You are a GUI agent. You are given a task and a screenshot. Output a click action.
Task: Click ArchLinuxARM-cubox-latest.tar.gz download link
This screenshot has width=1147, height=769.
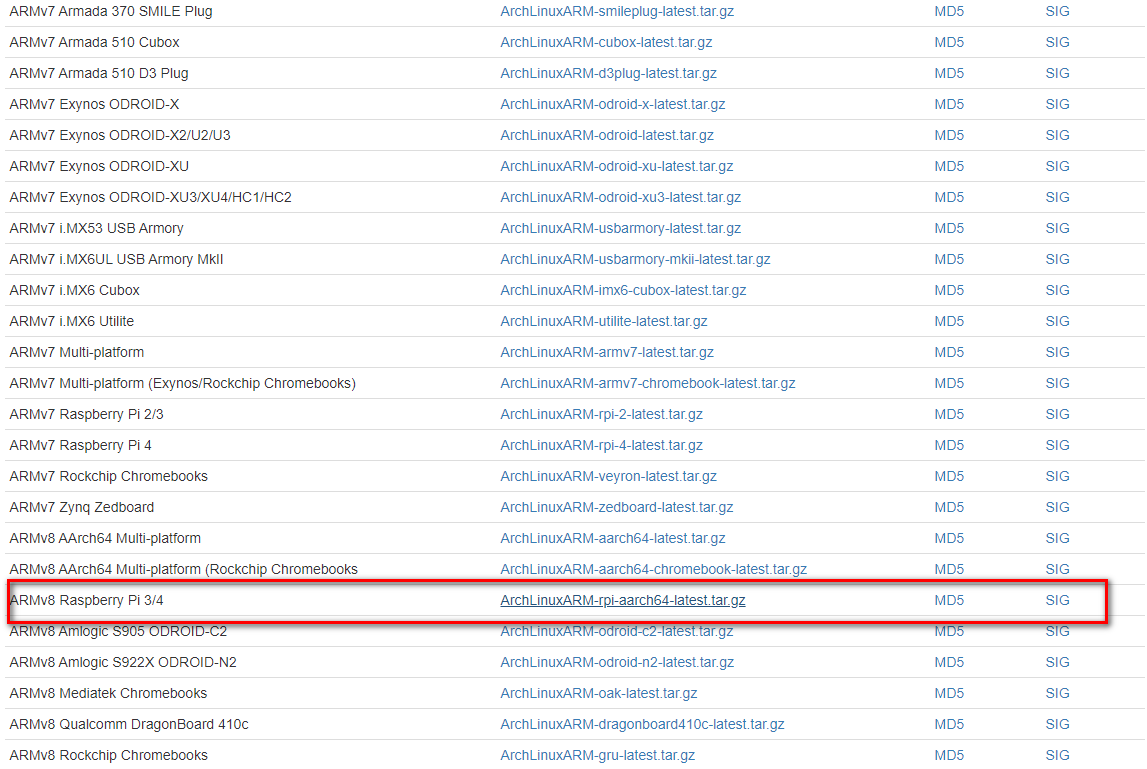[x=606, y=42]
